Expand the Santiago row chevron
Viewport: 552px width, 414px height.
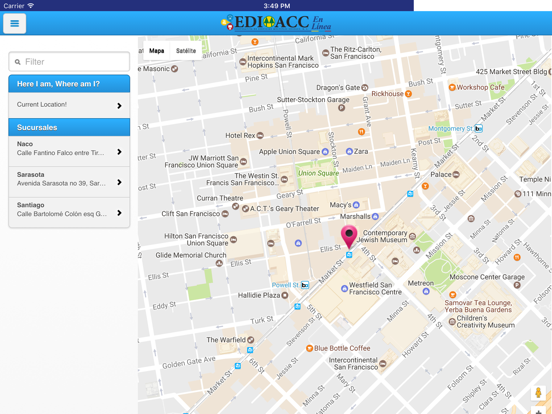pos(119,213)
